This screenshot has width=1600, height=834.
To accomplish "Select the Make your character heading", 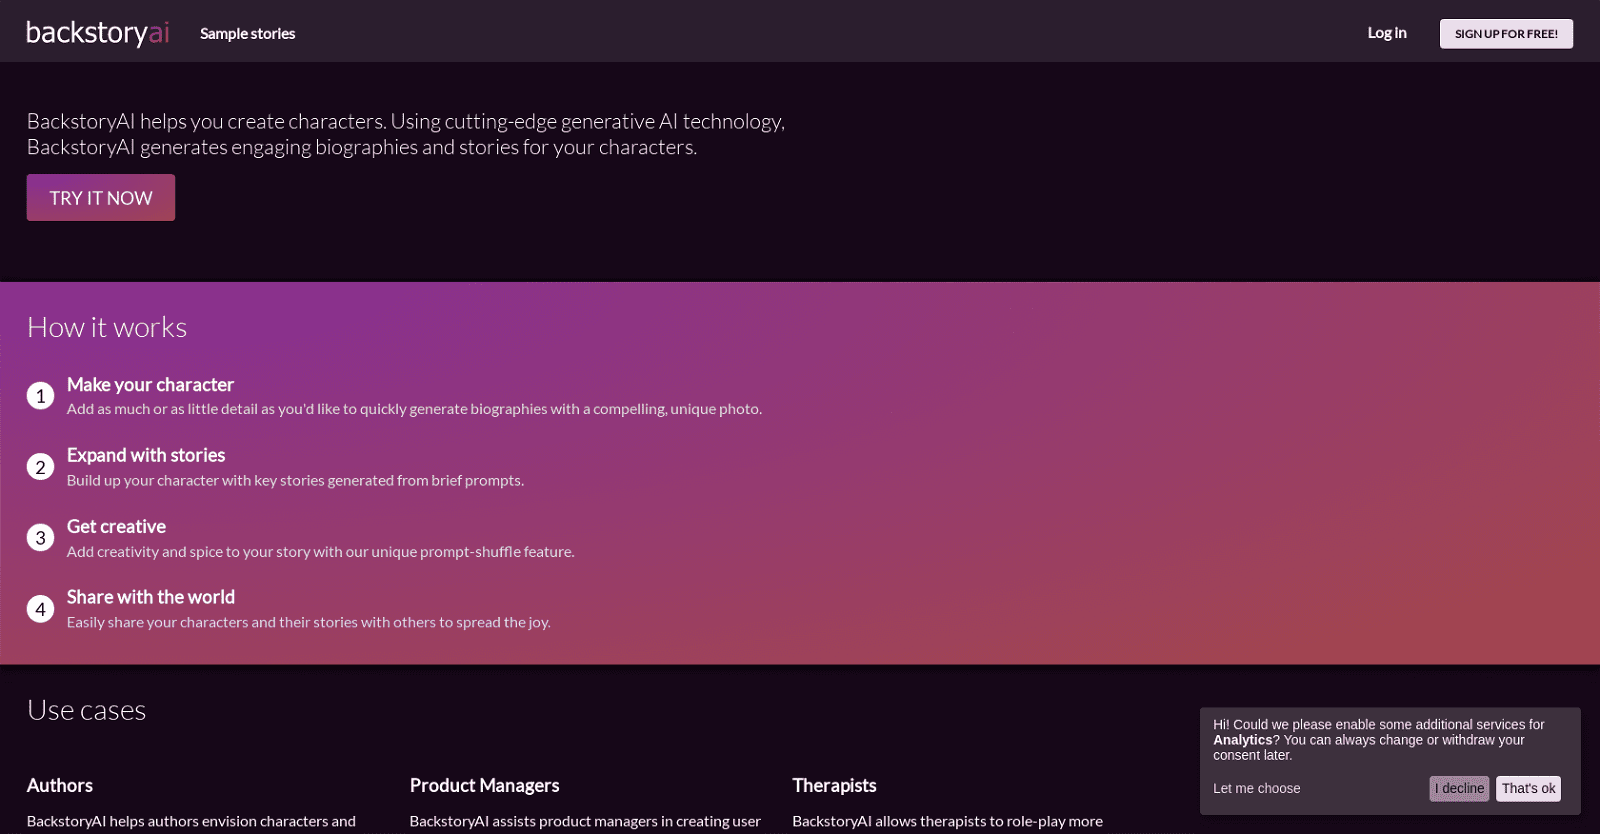I will tap(150, 385).
